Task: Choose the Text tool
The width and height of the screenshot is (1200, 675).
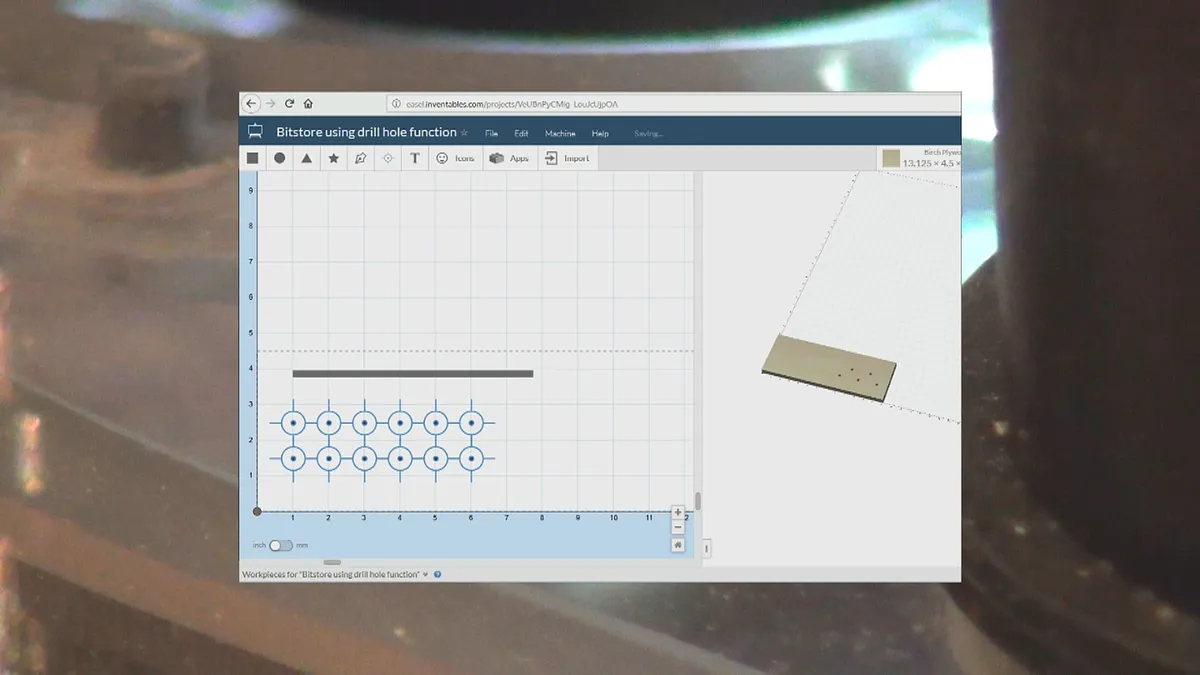Action: (x=415, y=158)
